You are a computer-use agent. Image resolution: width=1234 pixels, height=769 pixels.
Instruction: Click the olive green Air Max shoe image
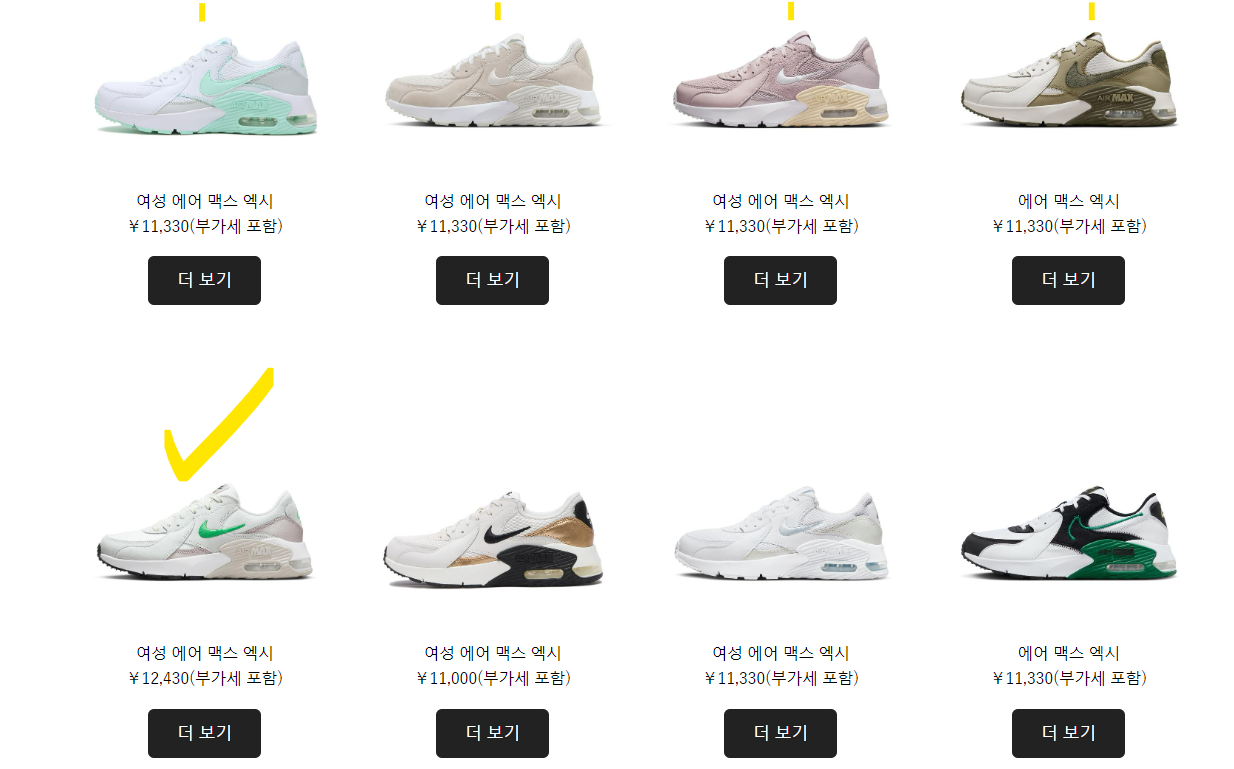[x=1069, y=80]
